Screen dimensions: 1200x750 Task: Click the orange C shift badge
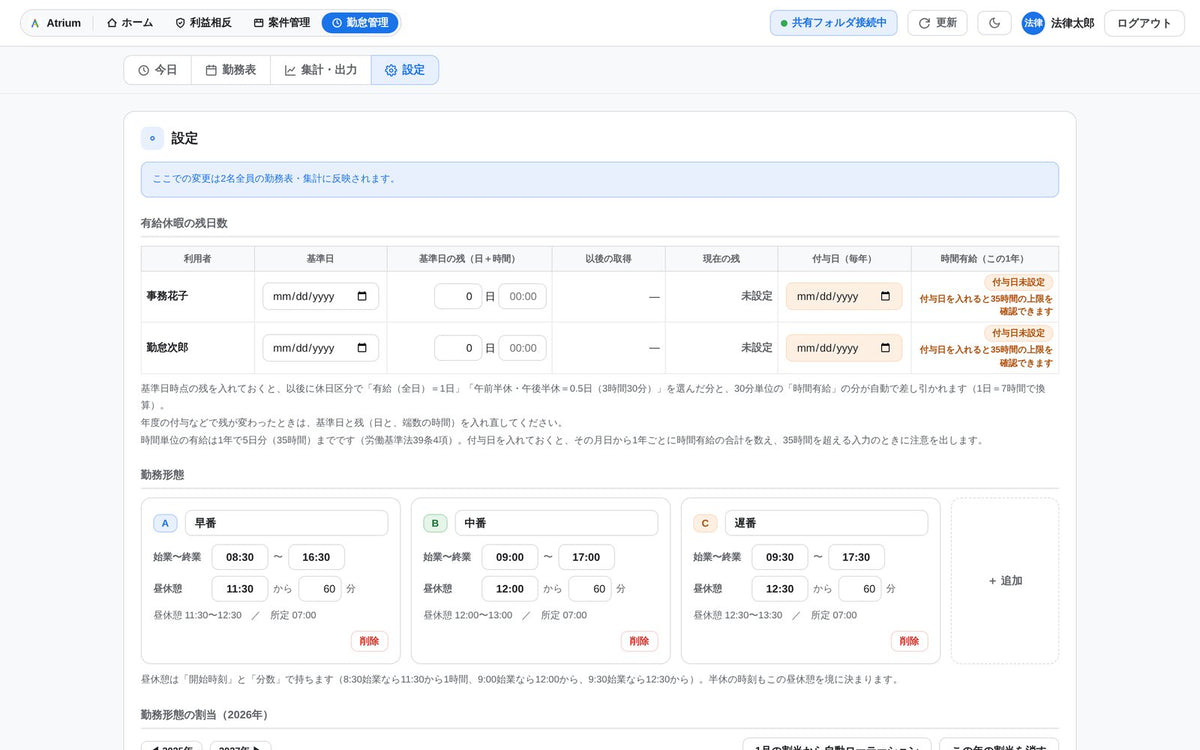pos(705,523)
